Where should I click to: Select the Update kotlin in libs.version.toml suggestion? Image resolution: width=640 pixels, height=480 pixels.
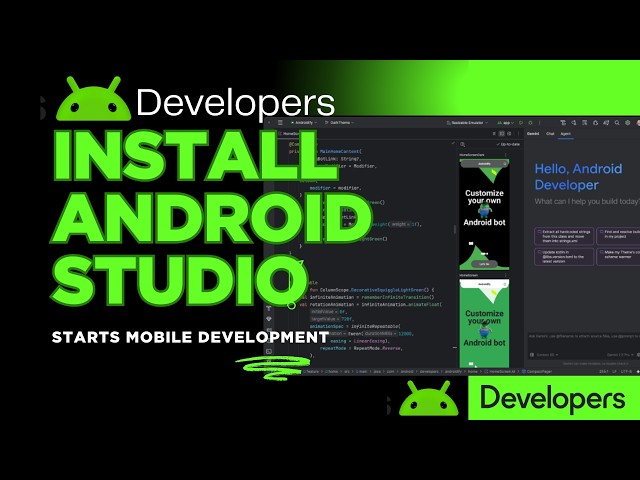click(x=564, y=257)
